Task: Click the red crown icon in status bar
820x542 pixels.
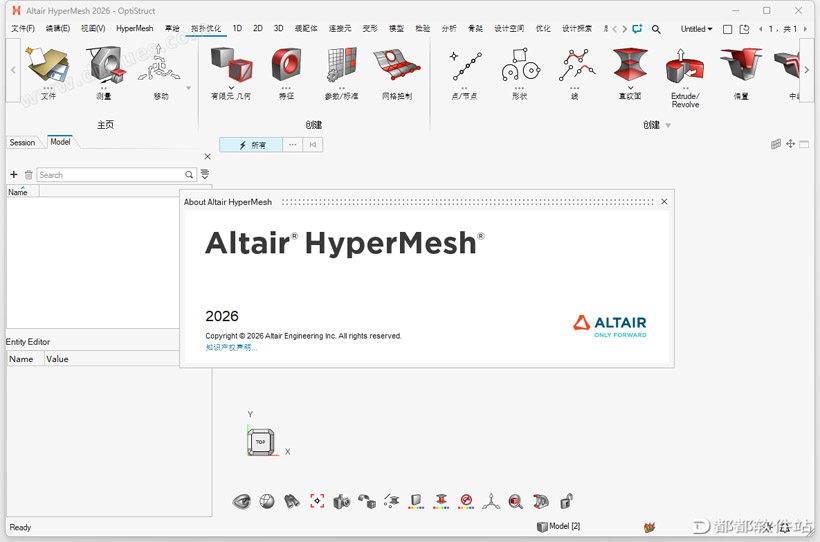Action: 650,527
